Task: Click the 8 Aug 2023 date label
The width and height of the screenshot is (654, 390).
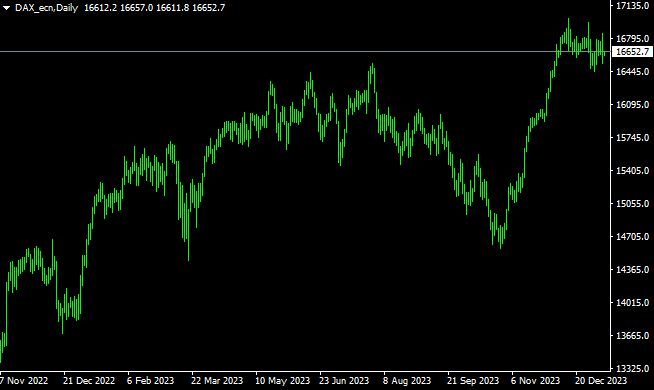Action: click(x=407, y=380)
